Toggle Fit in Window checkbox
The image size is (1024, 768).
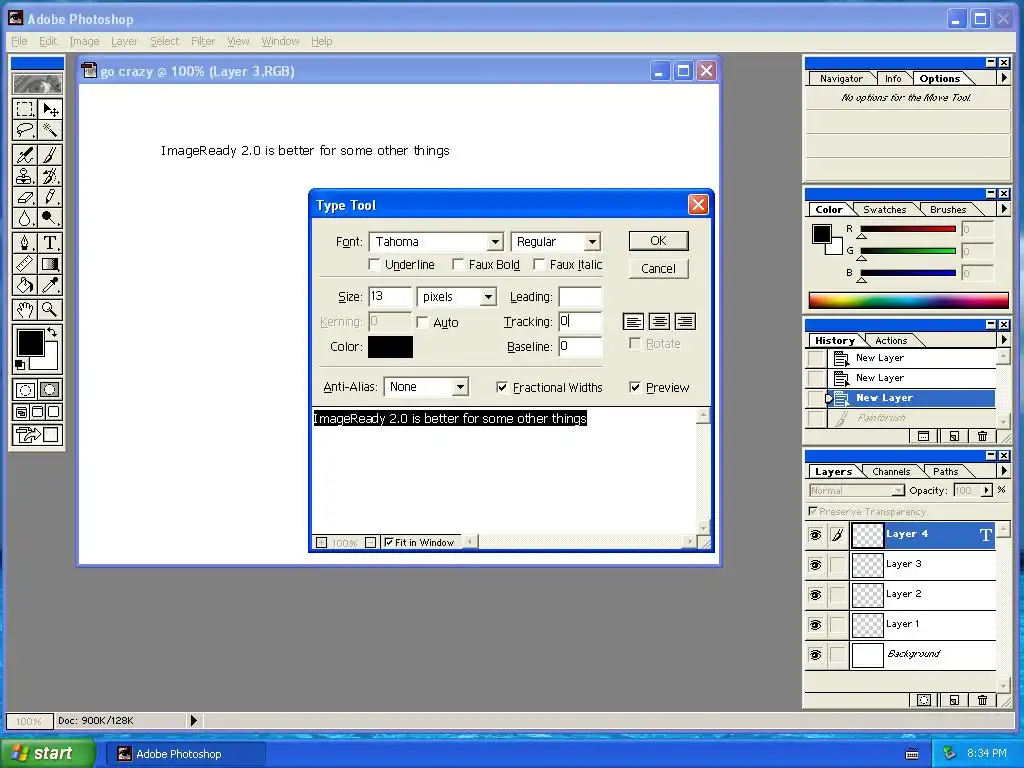tap(389, 542)
